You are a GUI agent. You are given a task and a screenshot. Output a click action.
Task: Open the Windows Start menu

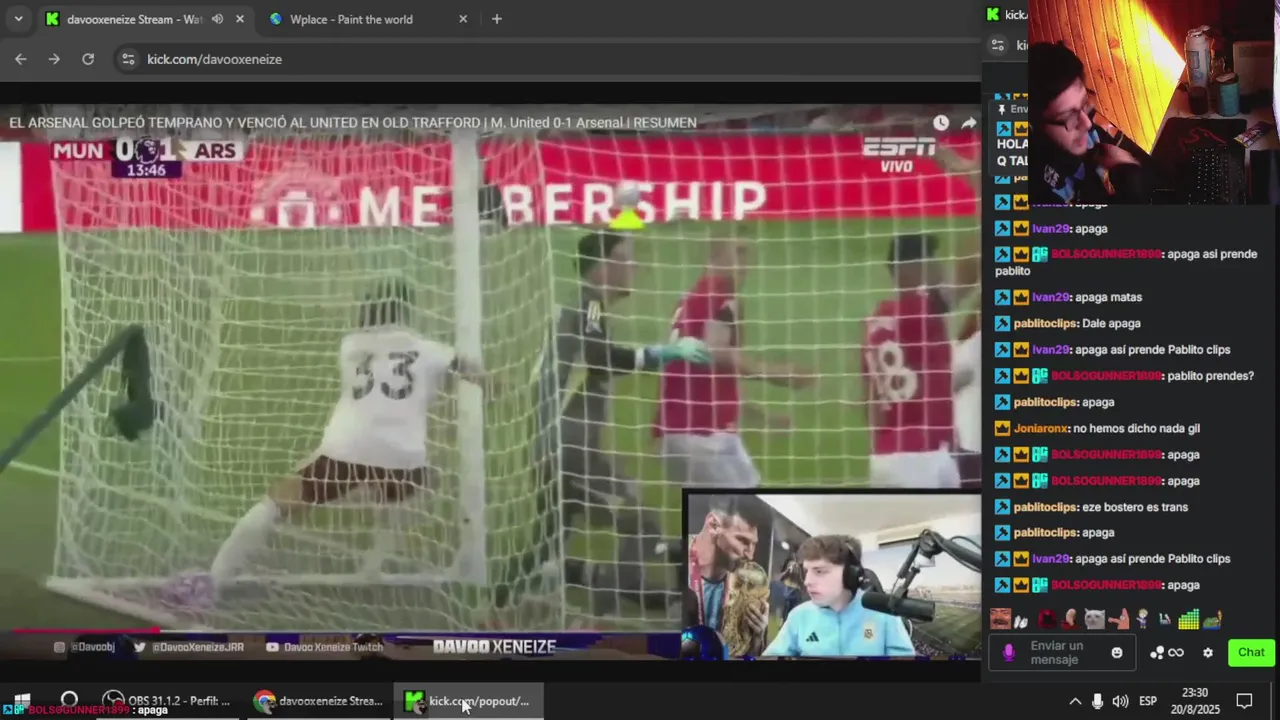click(22, 701)
